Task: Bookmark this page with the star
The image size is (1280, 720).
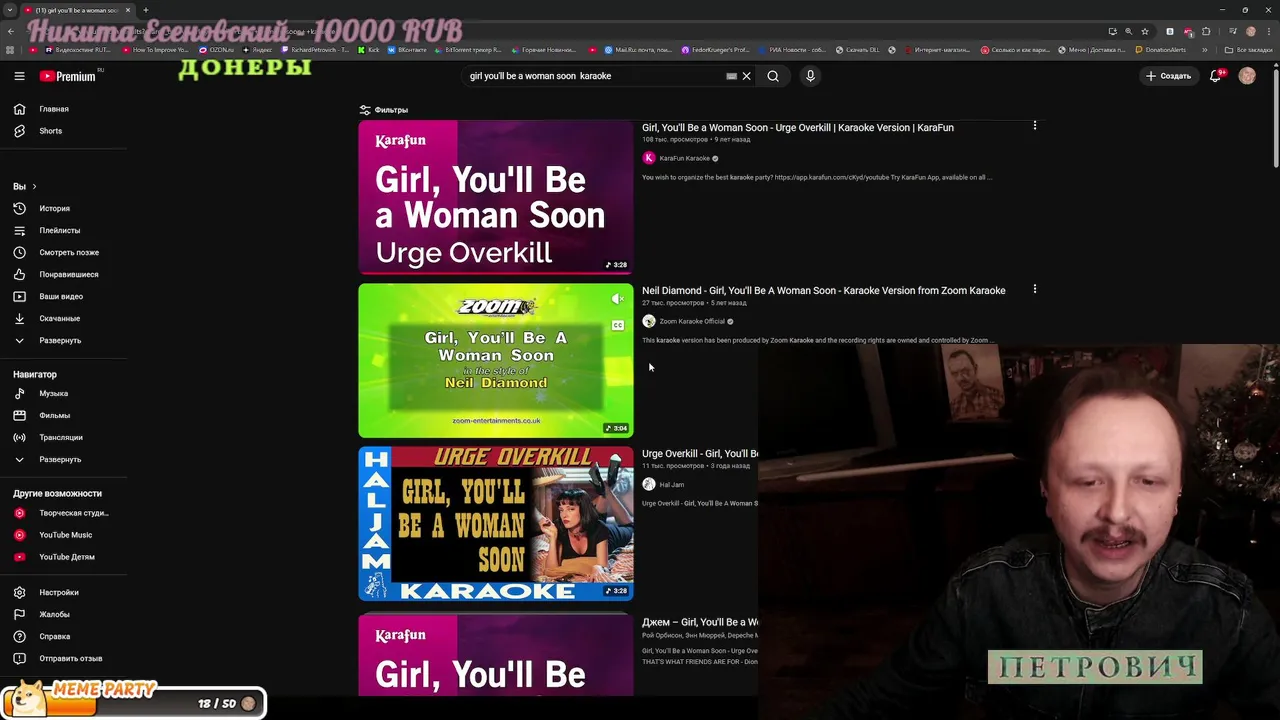Action: (x=1145, y=31)
